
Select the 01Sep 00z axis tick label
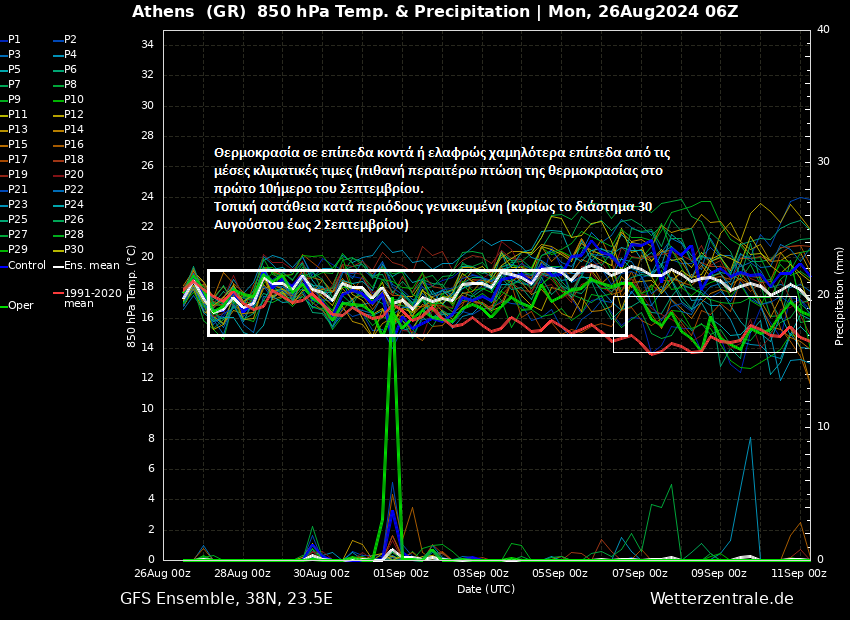(x=400, y=573)
